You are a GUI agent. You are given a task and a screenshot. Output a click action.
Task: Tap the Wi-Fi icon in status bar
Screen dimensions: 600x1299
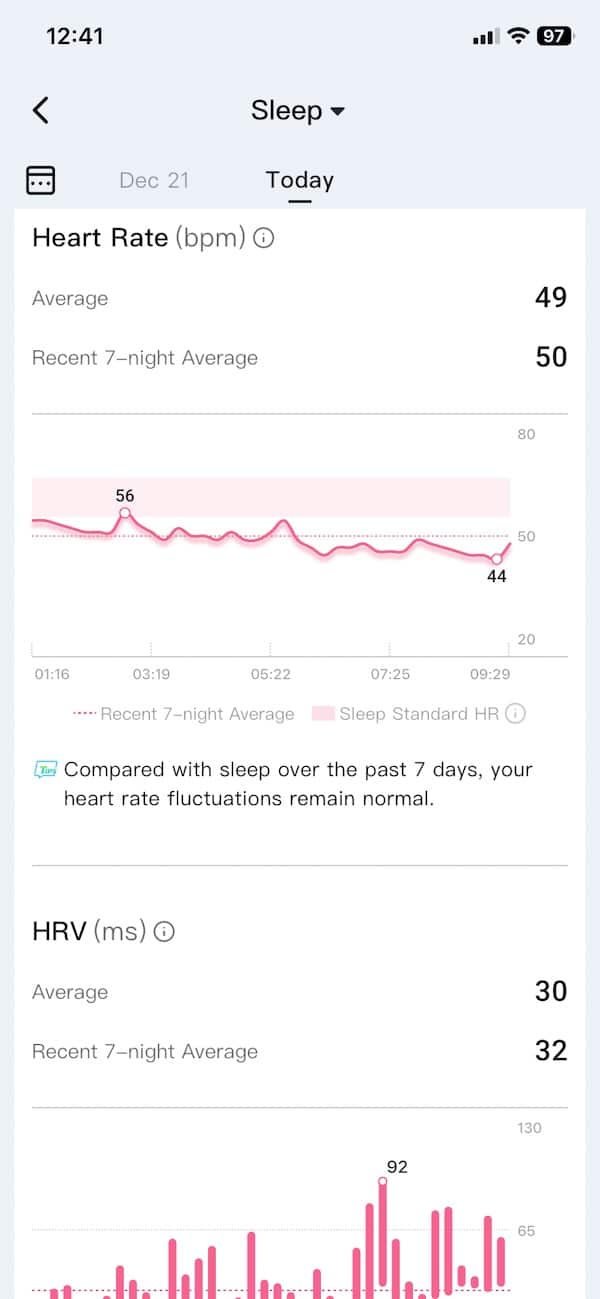[517, 36]
